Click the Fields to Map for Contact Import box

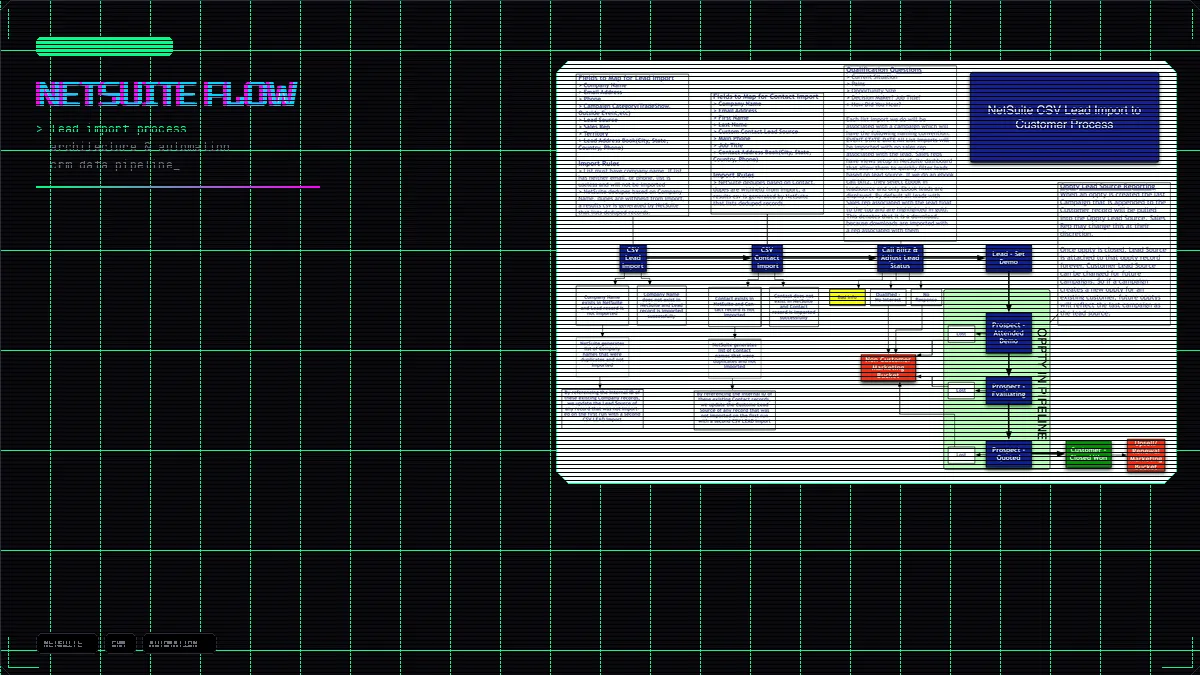[767, 152]
